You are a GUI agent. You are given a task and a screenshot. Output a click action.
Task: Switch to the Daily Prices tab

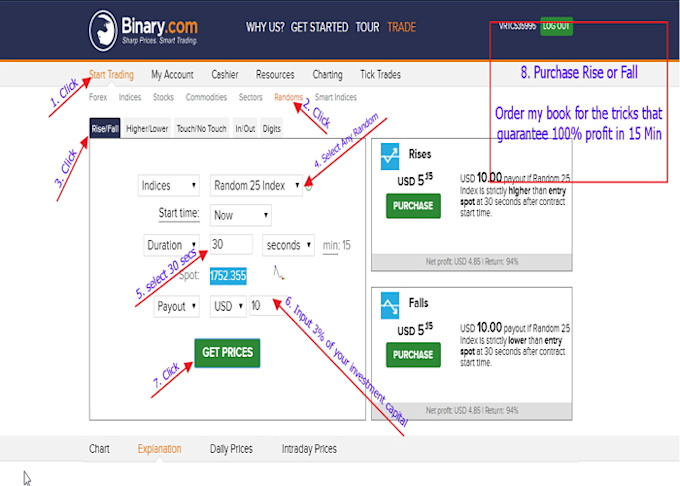point(231,449)
